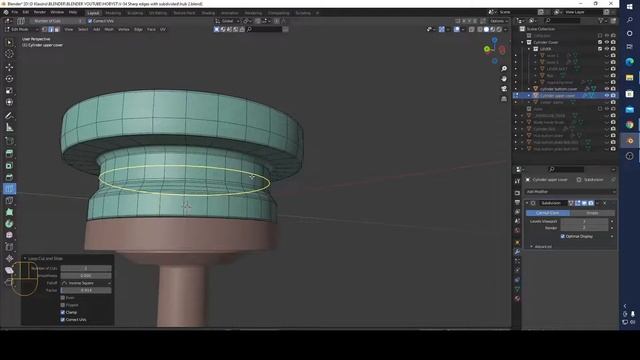Click the Number of Cuts field in panel
Screen dimensions: 640x360
pos(86,269)
